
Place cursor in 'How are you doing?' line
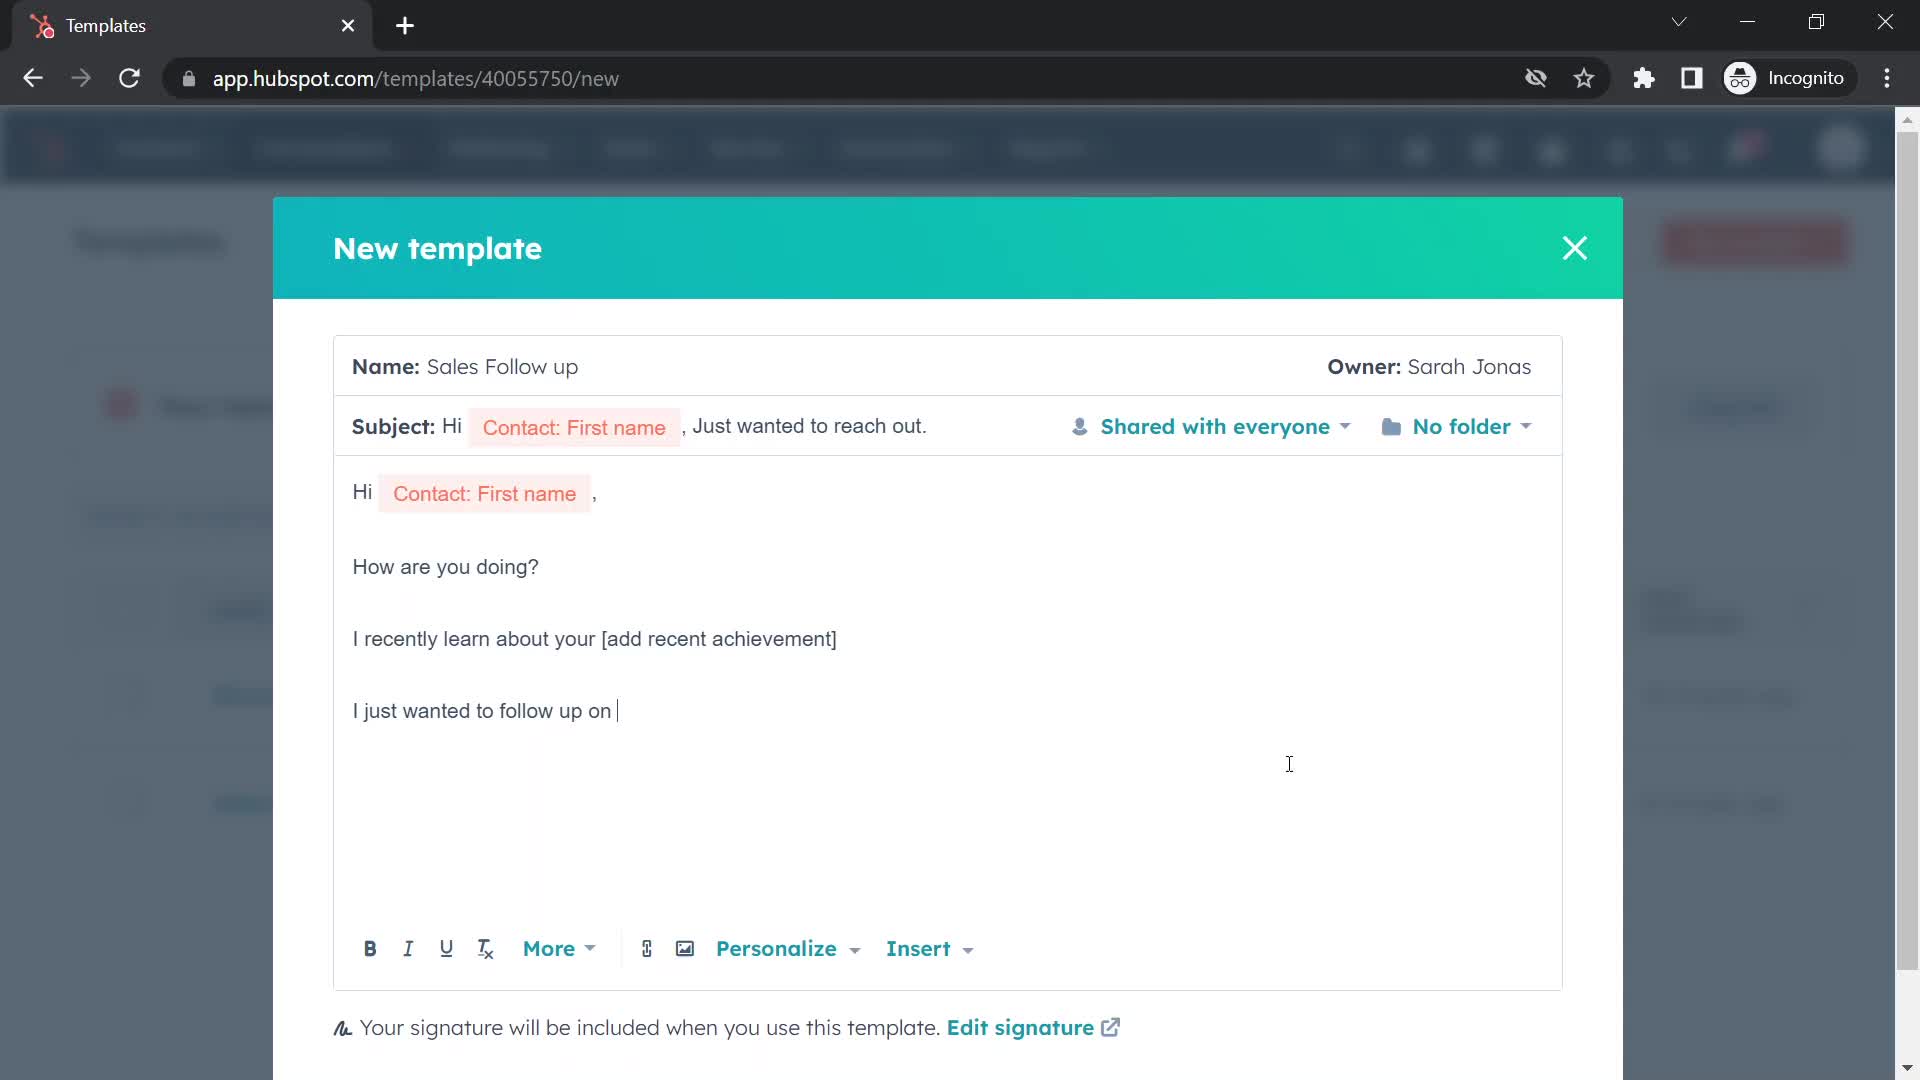[445, 567]
